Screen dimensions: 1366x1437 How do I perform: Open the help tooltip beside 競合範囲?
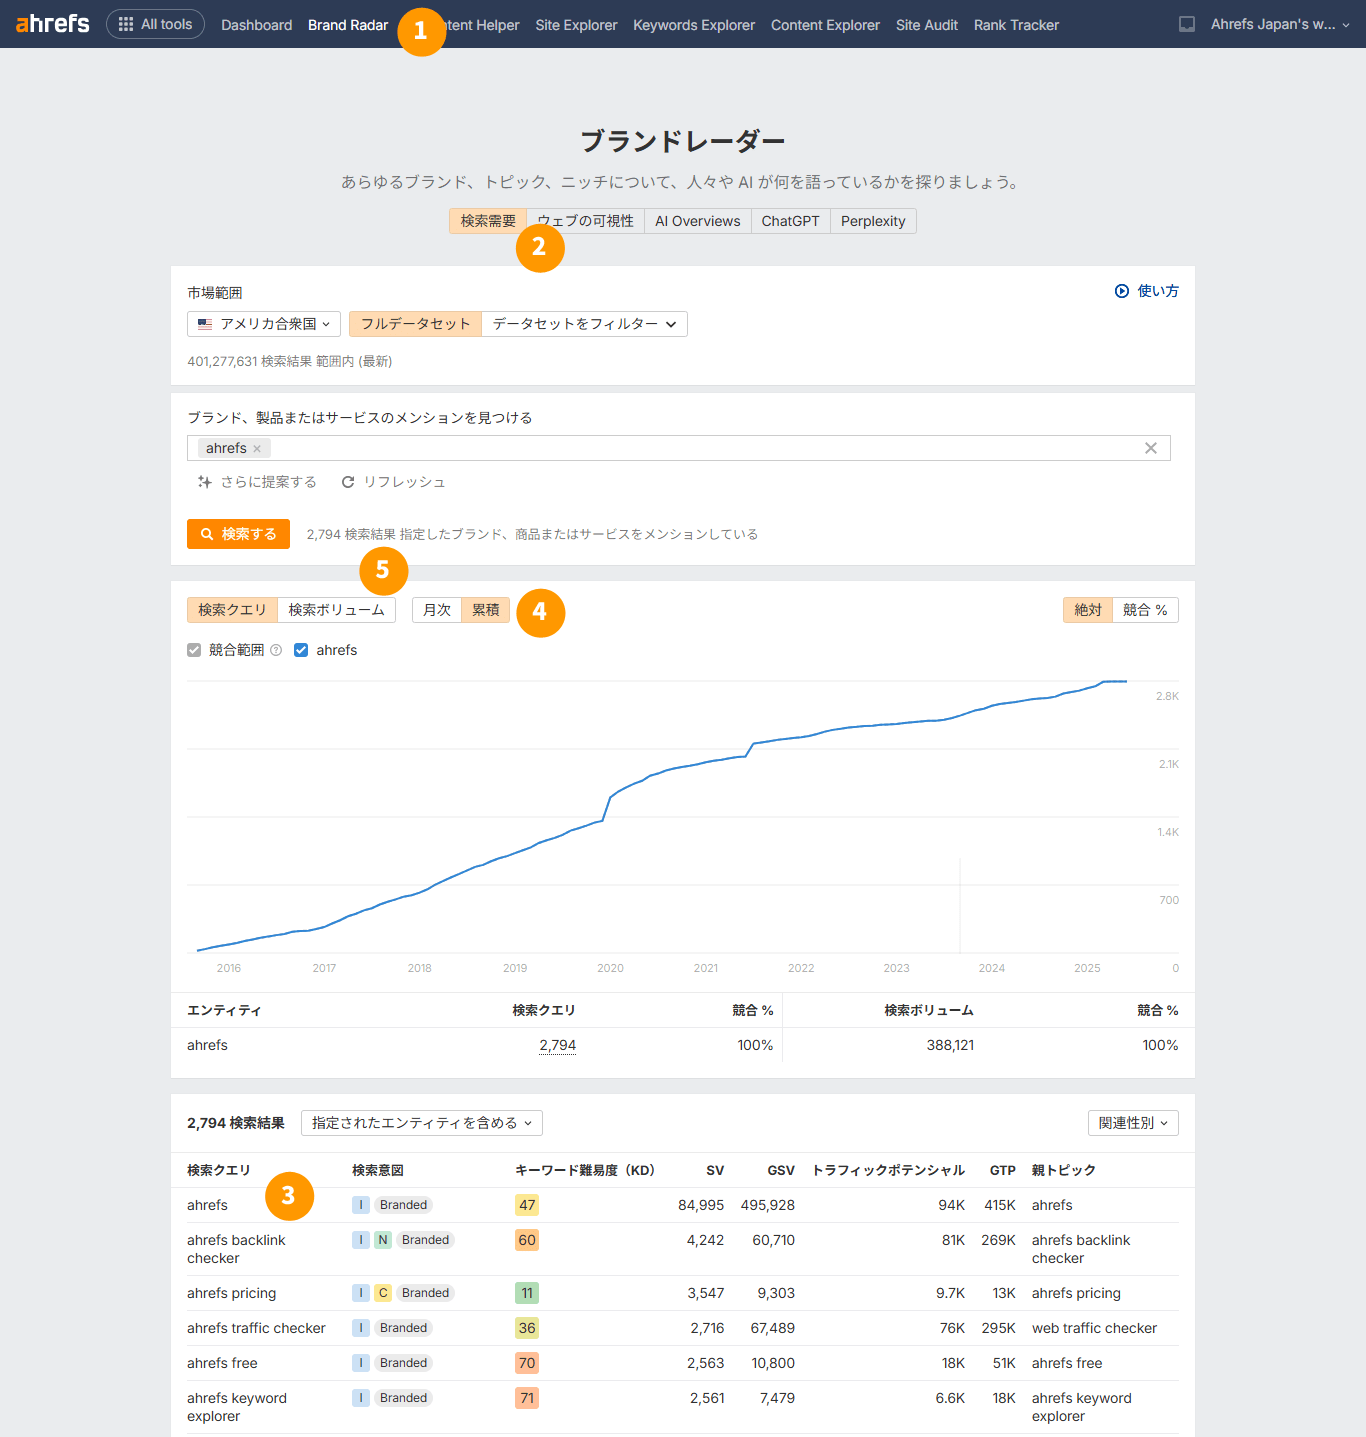click(x=277, y=650)
